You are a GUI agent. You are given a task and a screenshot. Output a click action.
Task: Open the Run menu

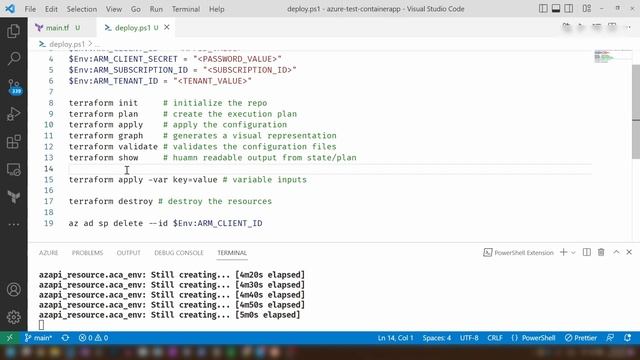pos(156,9)
